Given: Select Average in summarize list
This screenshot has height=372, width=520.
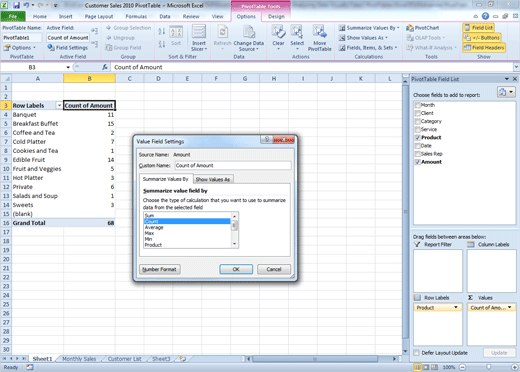Looking at the screenshot, I should tap(187, 227).
